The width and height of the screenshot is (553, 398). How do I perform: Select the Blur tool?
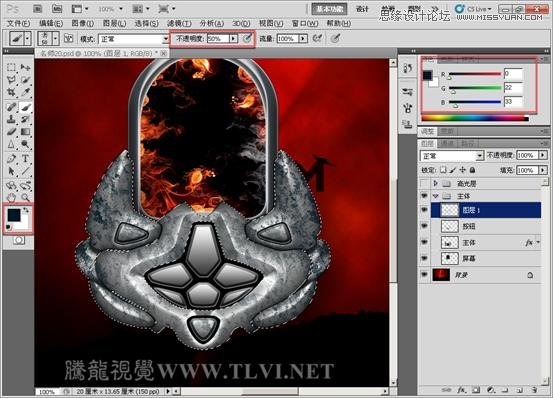(11, 144)
